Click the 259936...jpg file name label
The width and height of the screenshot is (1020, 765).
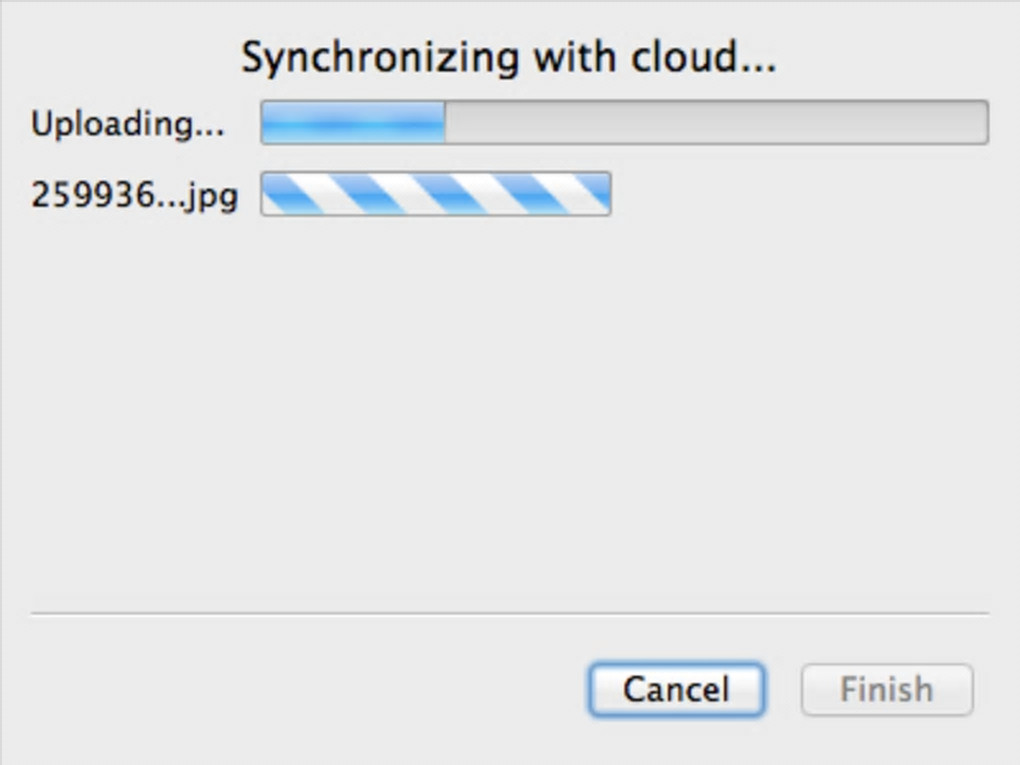pyautogui.click(x=134, y=195)
